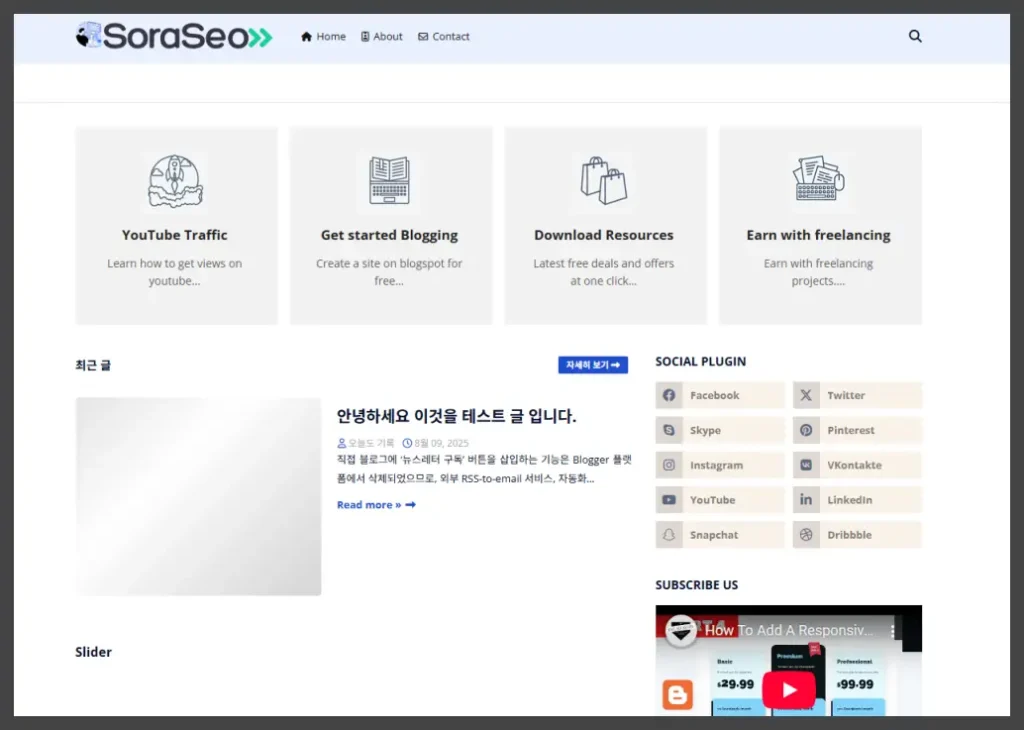Play the embedded YouTube video
1024x730 pixels.
point(789,690)
